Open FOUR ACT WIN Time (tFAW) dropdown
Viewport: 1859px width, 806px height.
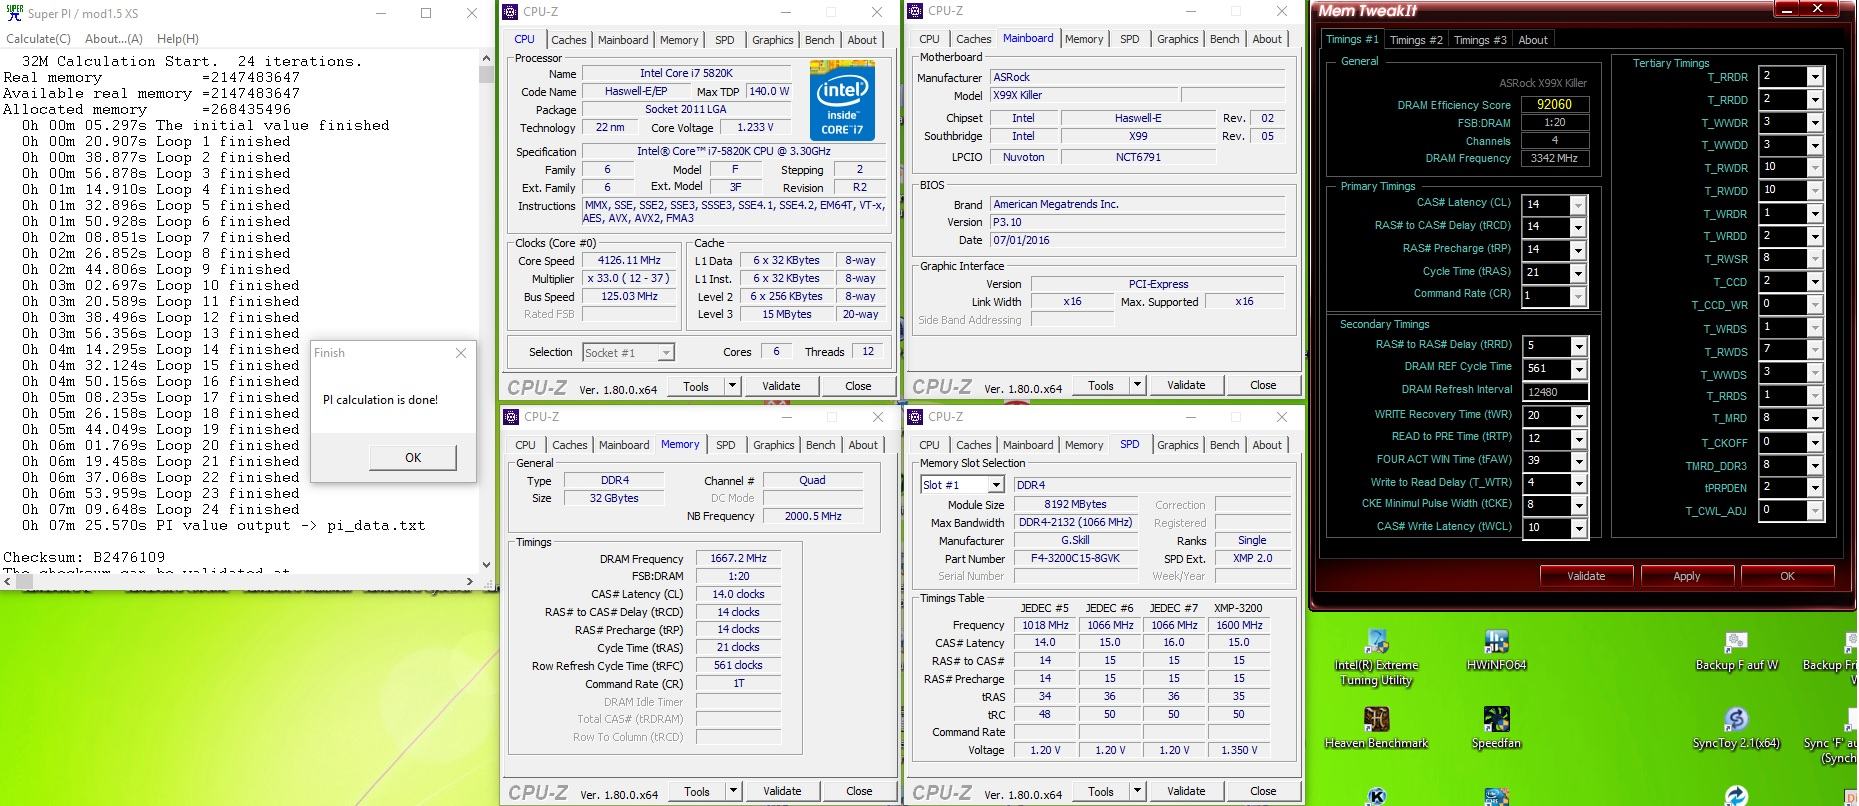tap(1579, 461)
